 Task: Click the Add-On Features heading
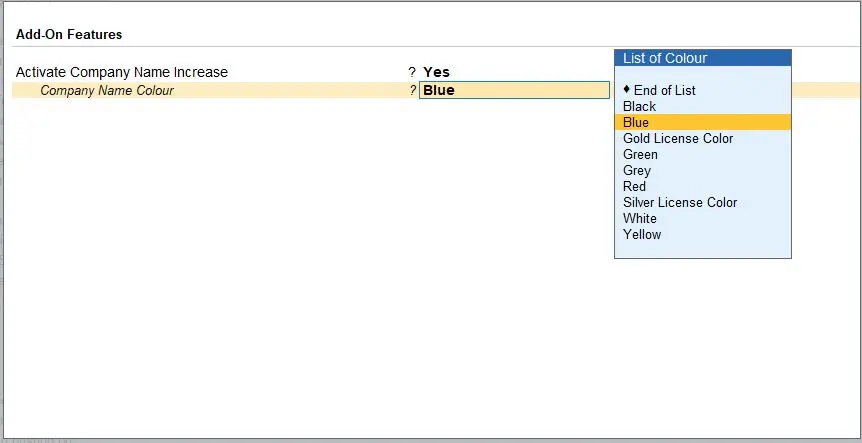click(69, 35)
